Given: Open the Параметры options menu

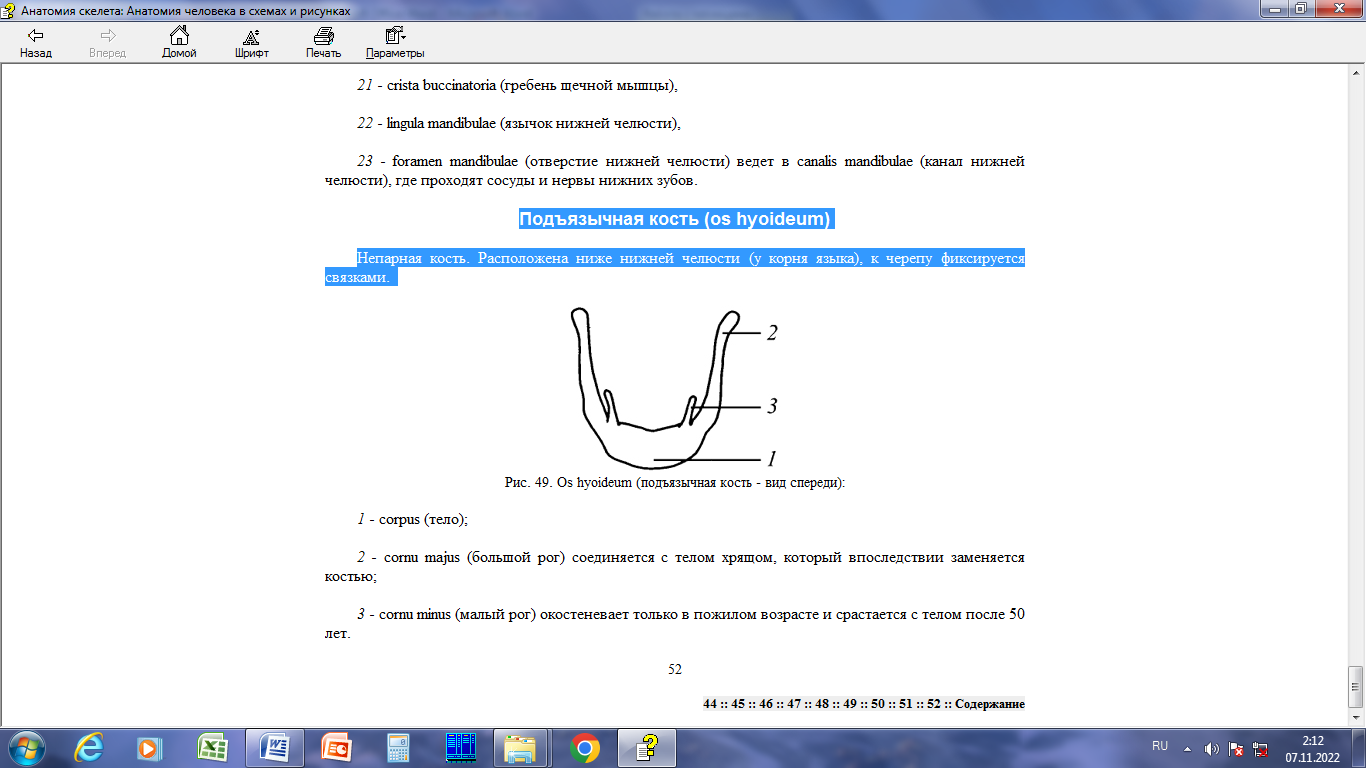Looking at the screenshot, I should click(x=395, y=43).
